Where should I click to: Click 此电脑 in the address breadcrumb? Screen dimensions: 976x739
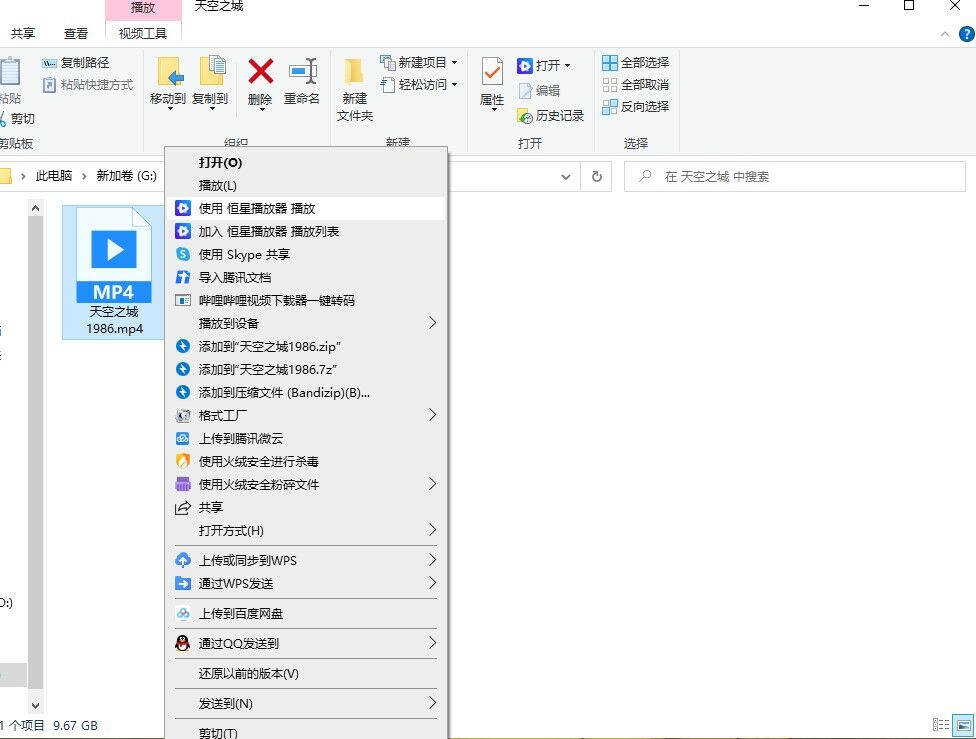point(54,176)
